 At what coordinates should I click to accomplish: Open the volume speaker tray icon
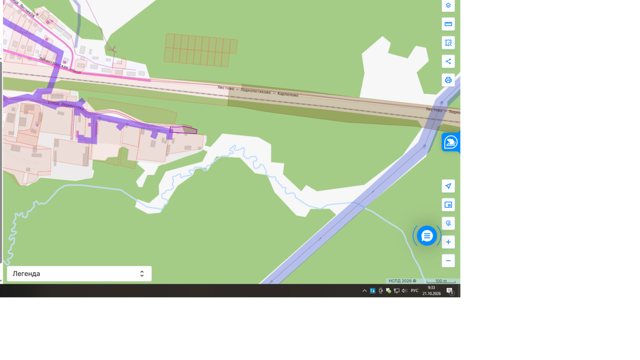click(x=404, y=291)
